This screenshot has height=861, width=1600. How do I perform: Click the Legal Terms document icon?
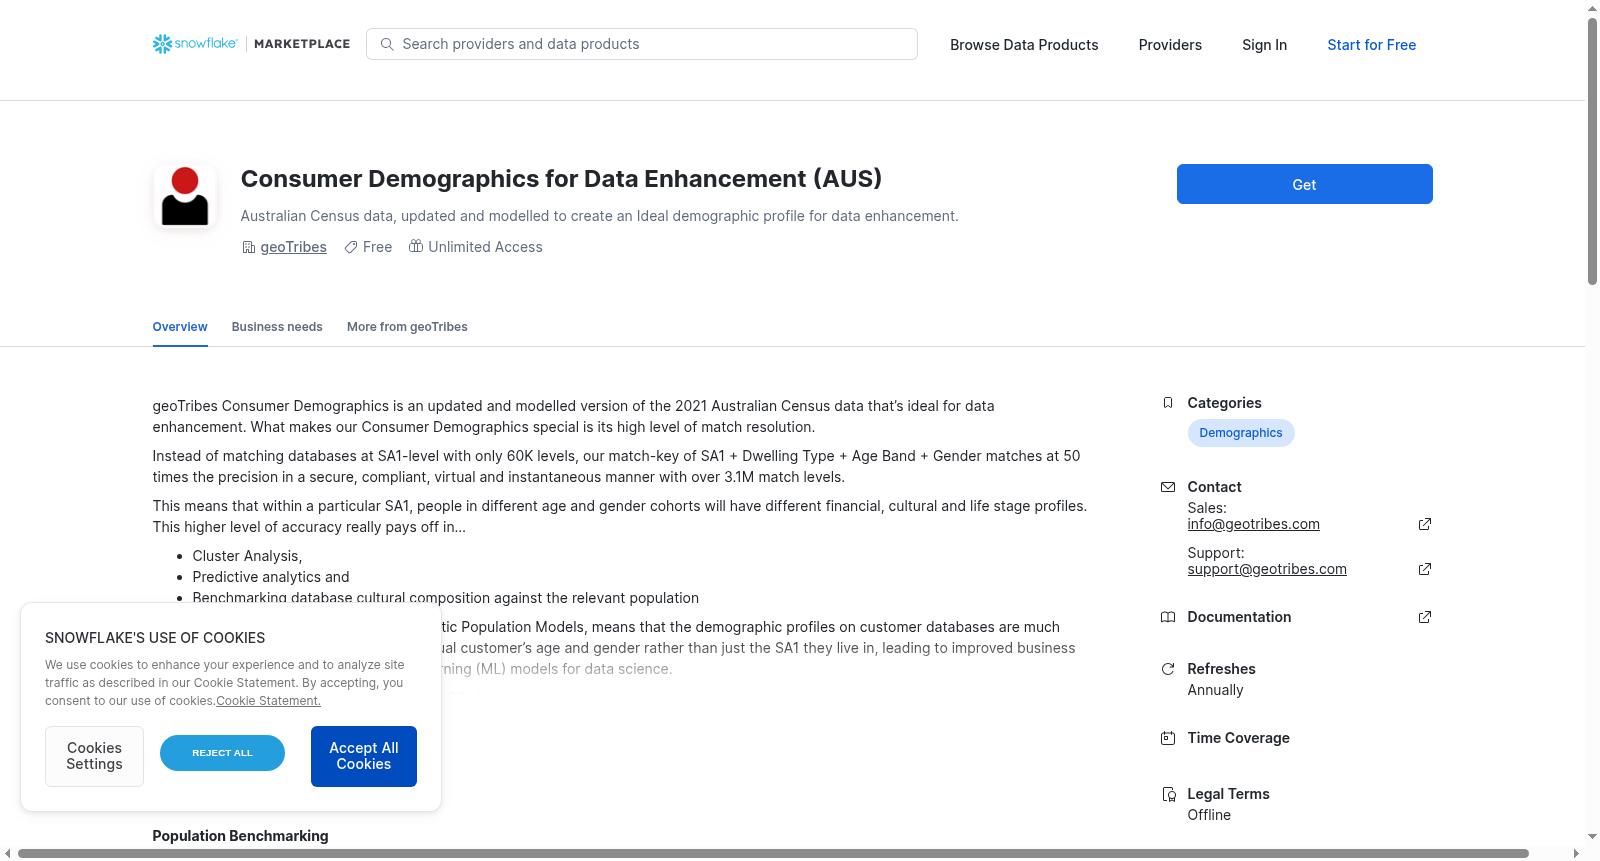[1168, 794]
